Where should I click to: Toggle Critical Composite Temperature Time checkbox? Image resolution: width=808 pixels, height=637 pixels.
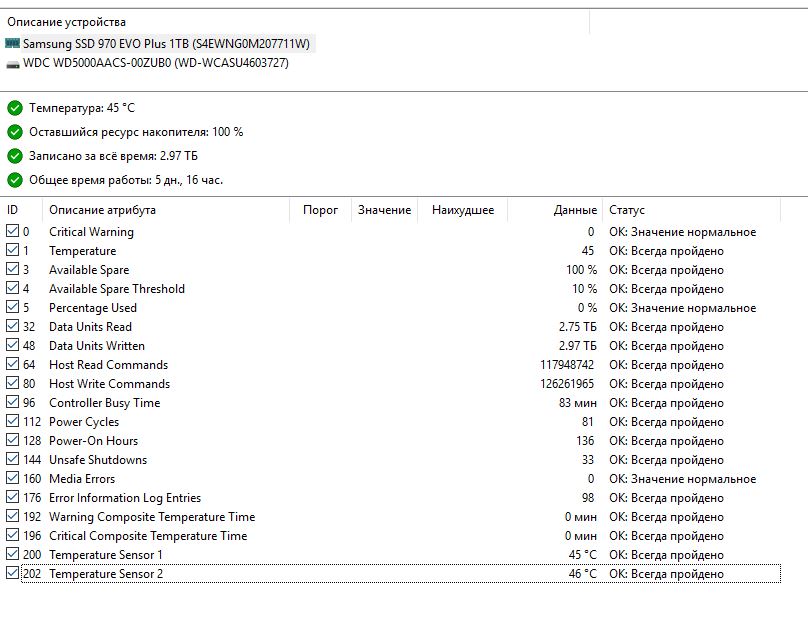pos(12,535)
